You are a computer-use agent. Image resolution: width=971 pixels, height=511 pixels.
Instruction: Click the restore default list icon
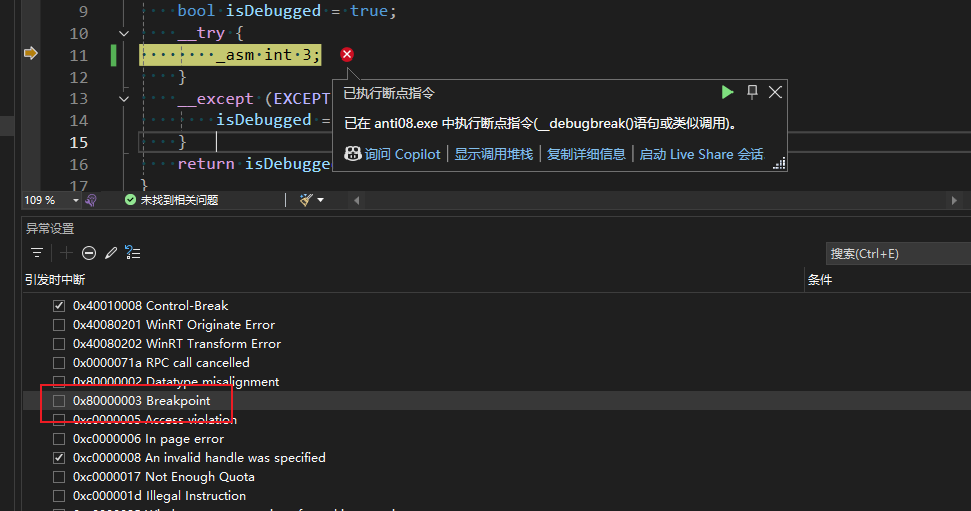pyautogui.click(x=133, y=253)
